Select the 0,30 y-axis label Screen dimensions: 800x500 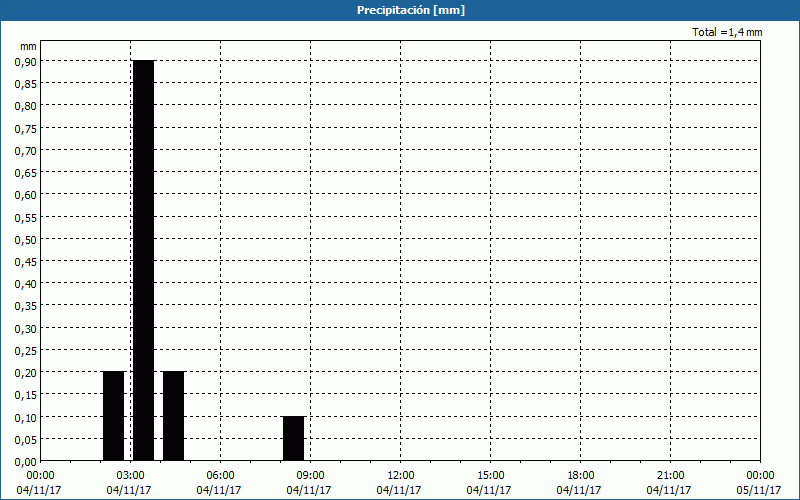pyautogui.click(x=26, y=328)
